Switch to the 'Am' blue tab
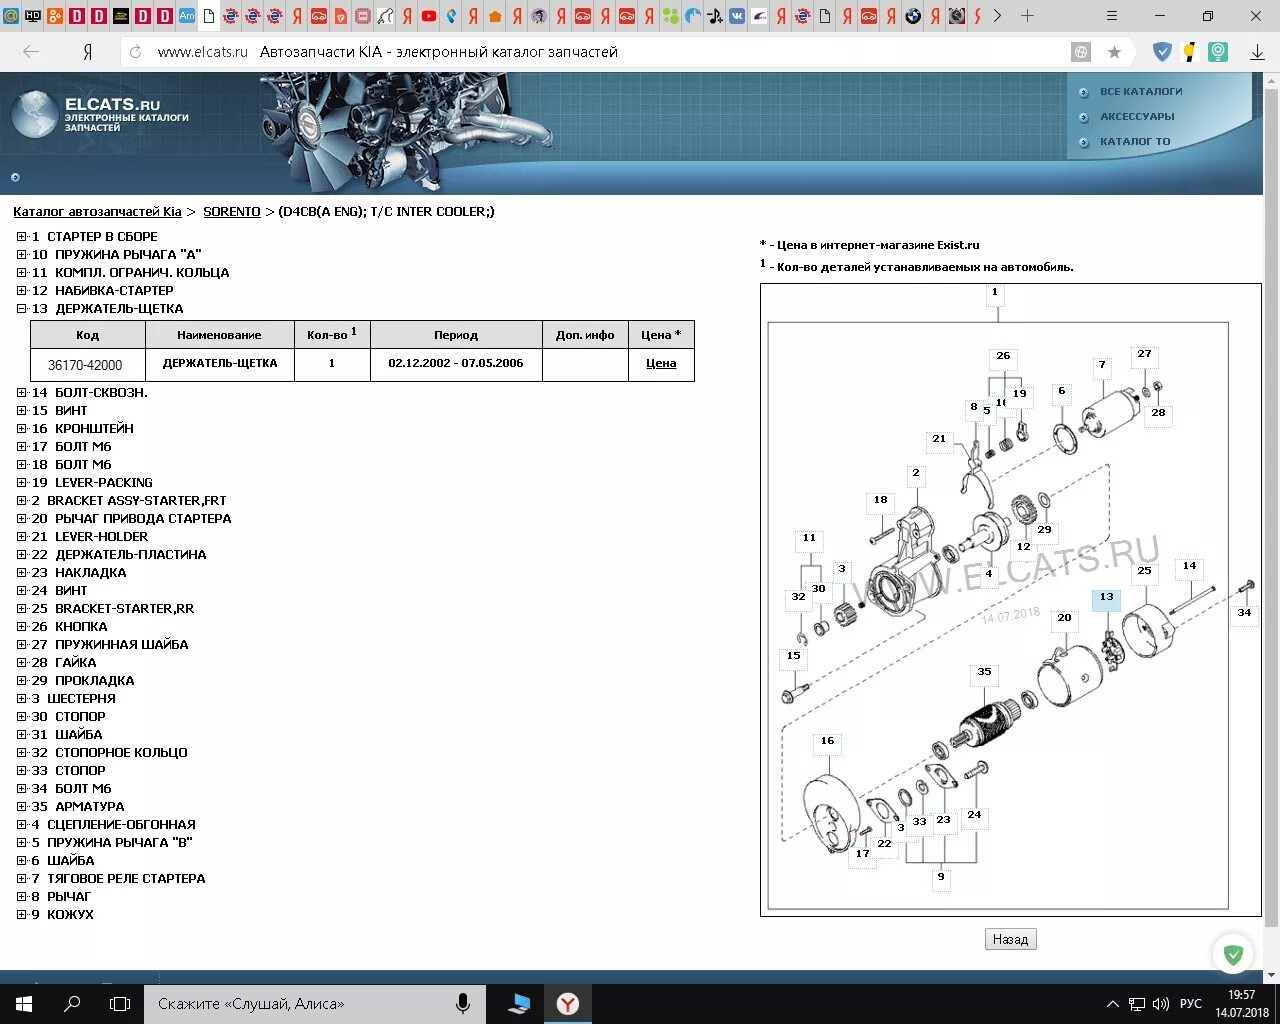1280x1024 pixels. (187, 16)
